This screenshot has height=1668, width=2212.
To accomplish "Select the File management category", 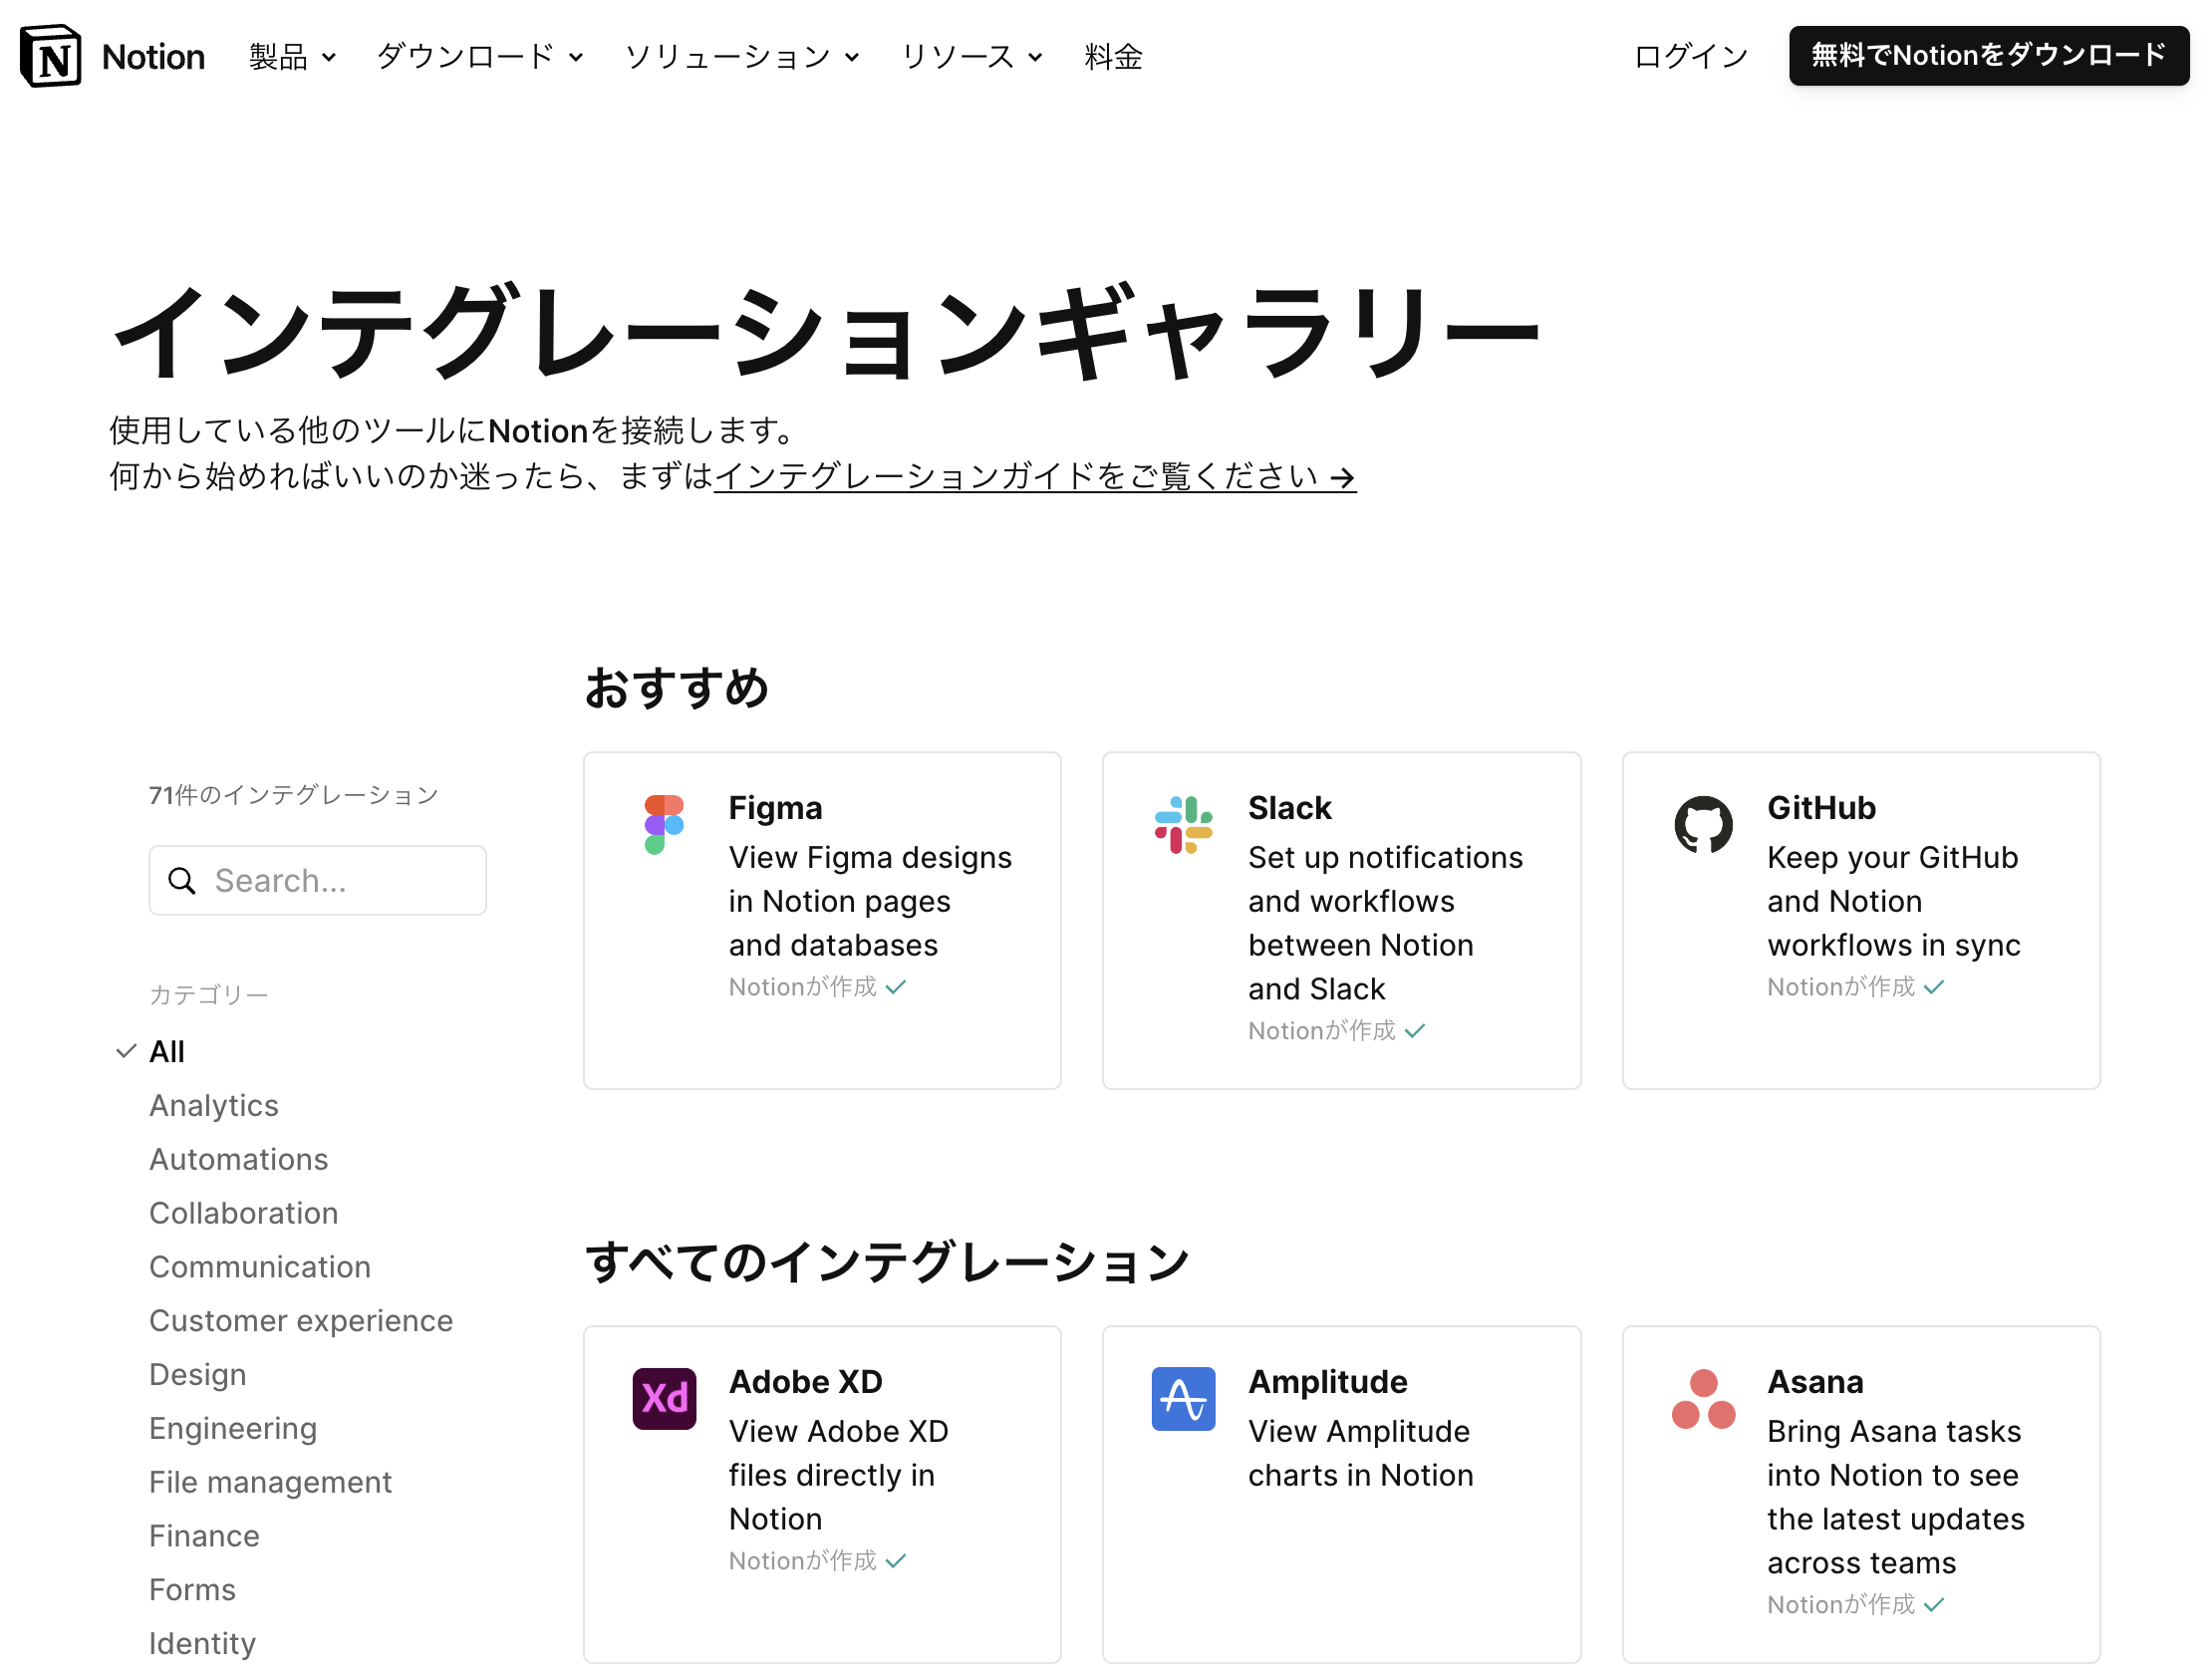I will tap(270, 1482).
